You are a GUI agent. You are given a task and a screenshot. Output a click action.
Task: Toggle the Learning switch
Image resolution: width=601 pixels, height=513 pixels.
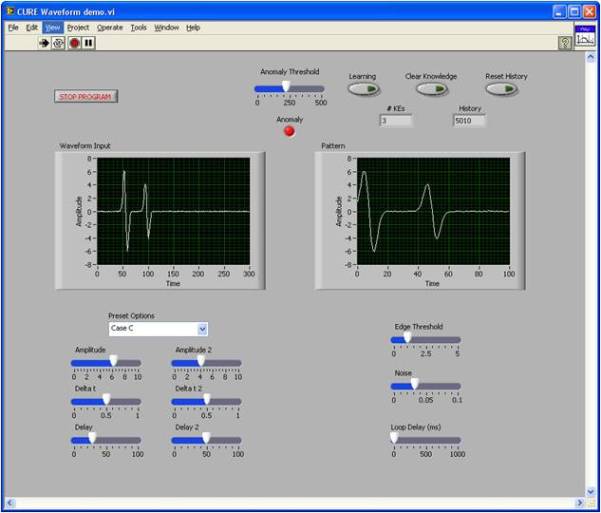click(363, 90)
